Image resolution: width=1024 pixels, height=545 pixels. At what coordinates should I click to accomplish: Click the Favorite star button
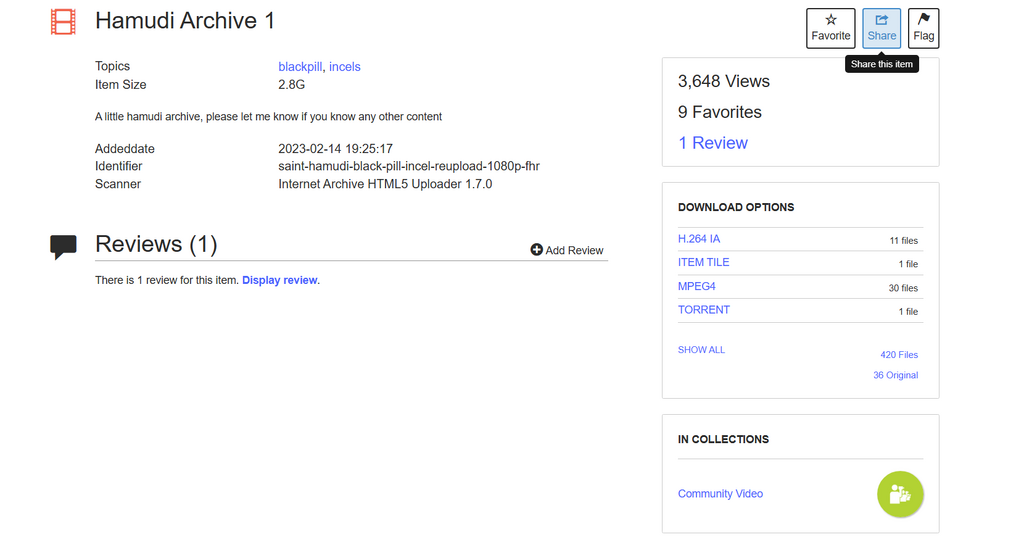(831, 28)
